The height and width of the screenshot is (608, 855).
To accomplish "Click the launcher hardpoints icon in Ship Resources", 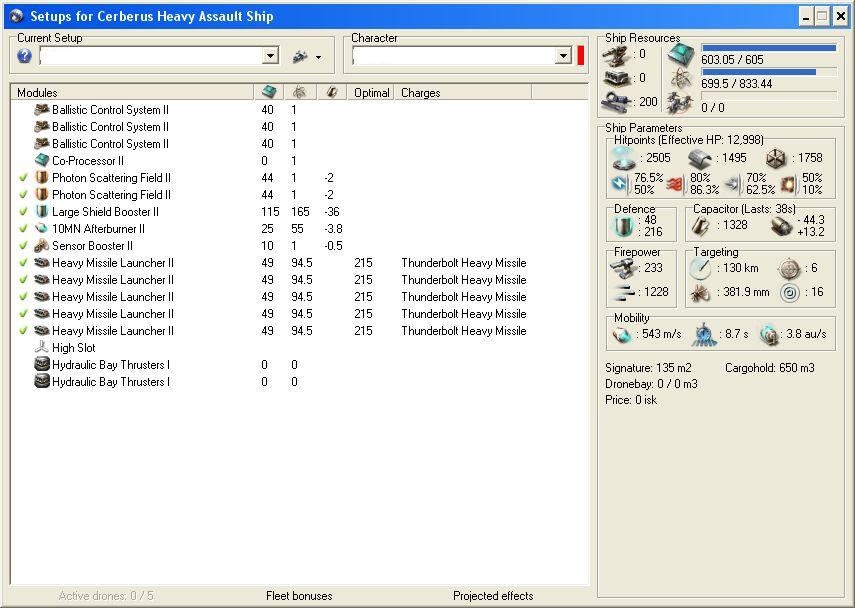I will tap(618, 79).
